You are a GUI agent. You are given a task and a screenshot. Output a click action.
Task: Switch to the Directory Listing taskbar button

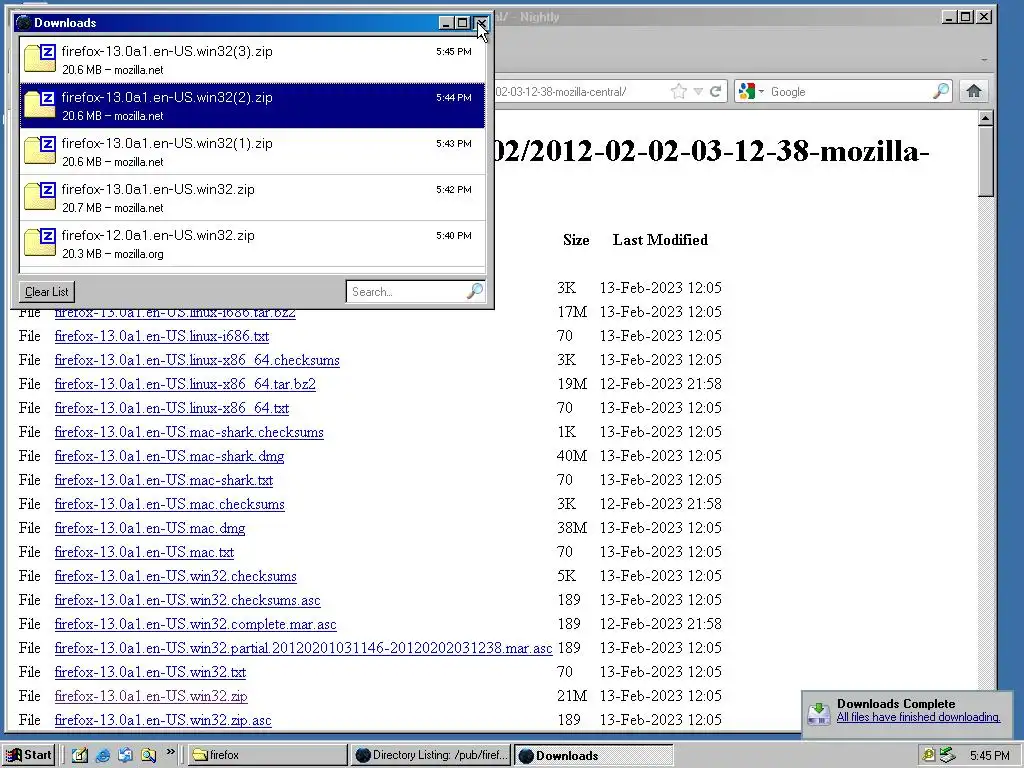[431, 755]
